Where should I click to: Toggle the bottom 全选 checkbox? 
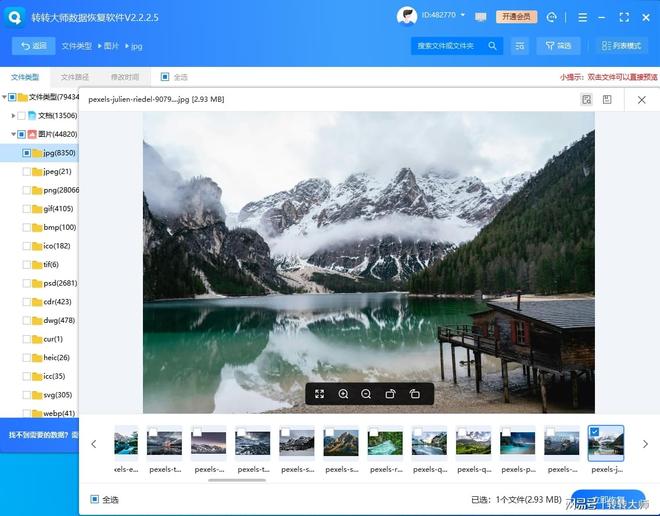coord(95,499)
